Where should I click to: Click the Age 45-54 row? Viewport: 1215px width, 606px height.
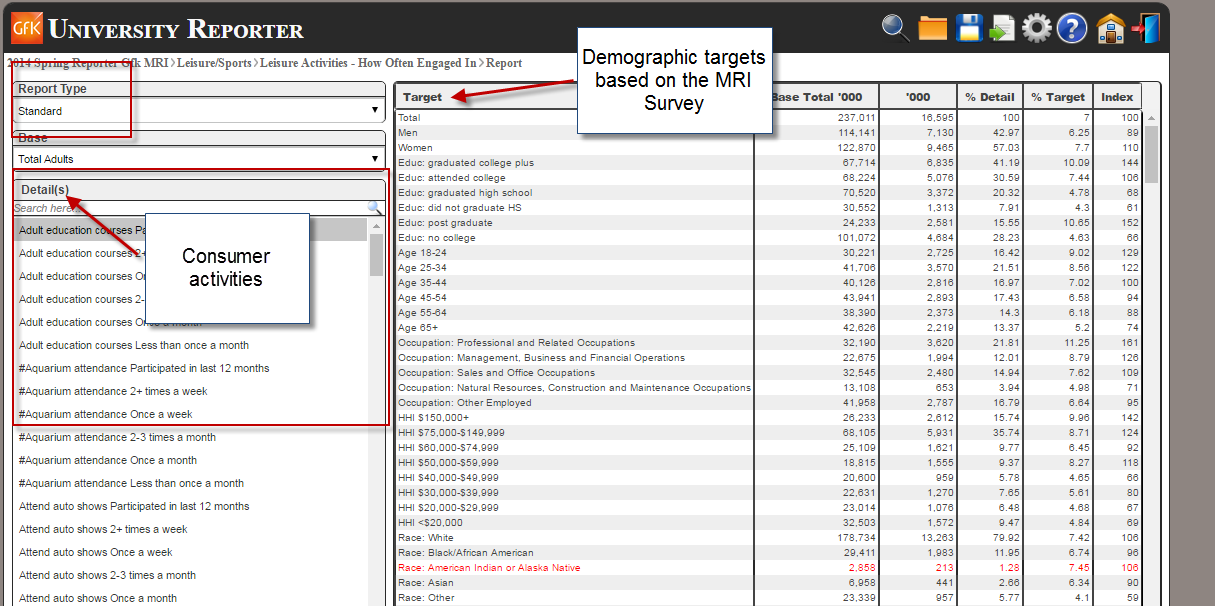768,297
